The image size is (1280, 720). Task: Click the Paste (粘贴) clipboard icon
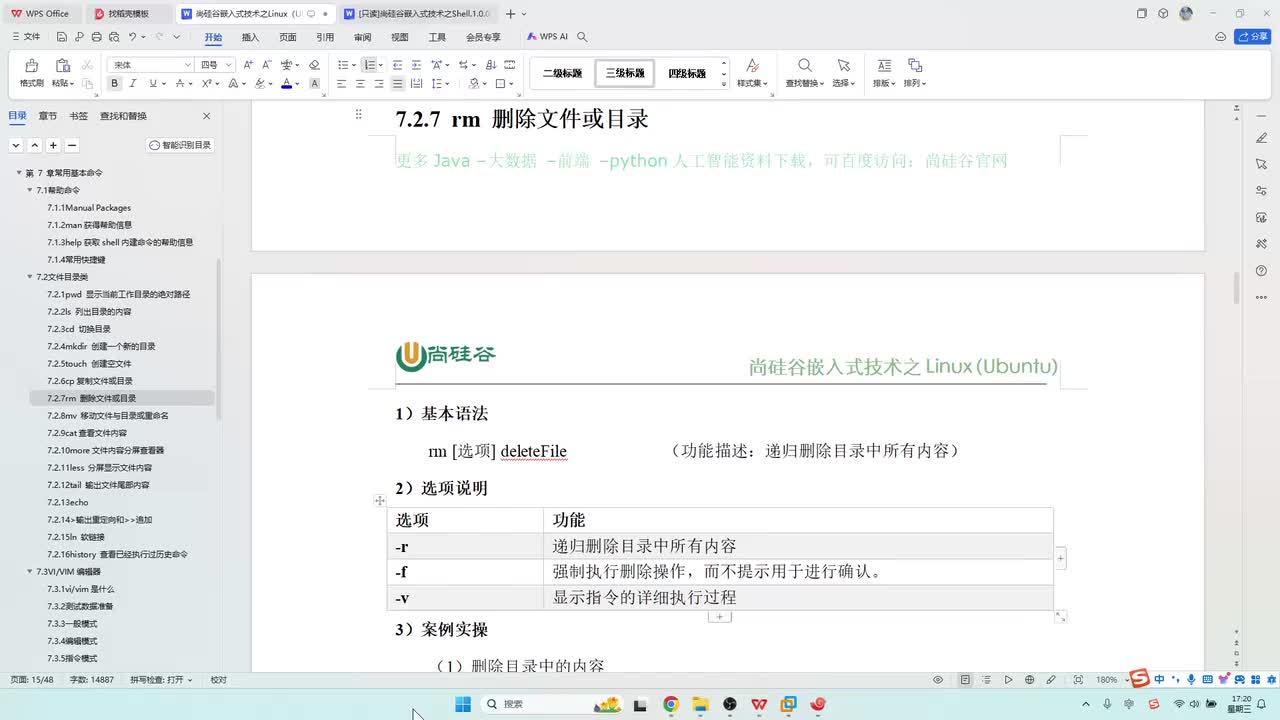[x=62, y=66]
